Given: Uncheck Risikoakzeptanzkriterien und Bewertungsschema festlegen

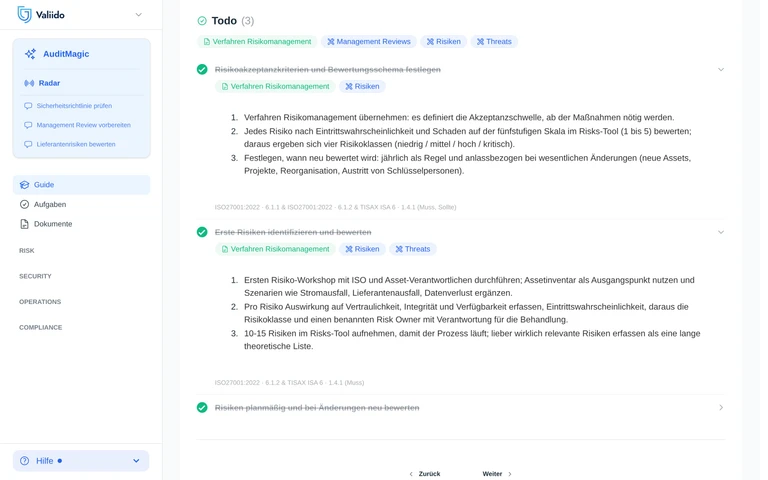Looking at the screenshot, I should pos(202,70).
